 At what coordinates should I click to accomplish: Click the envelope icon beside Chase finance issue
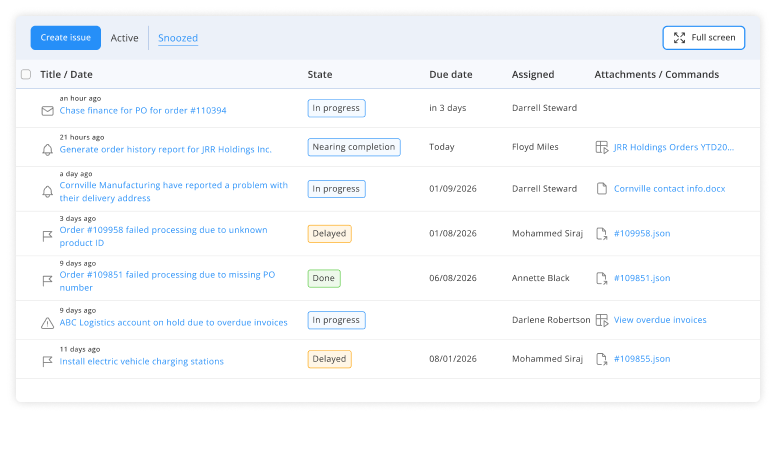point(48,111)
